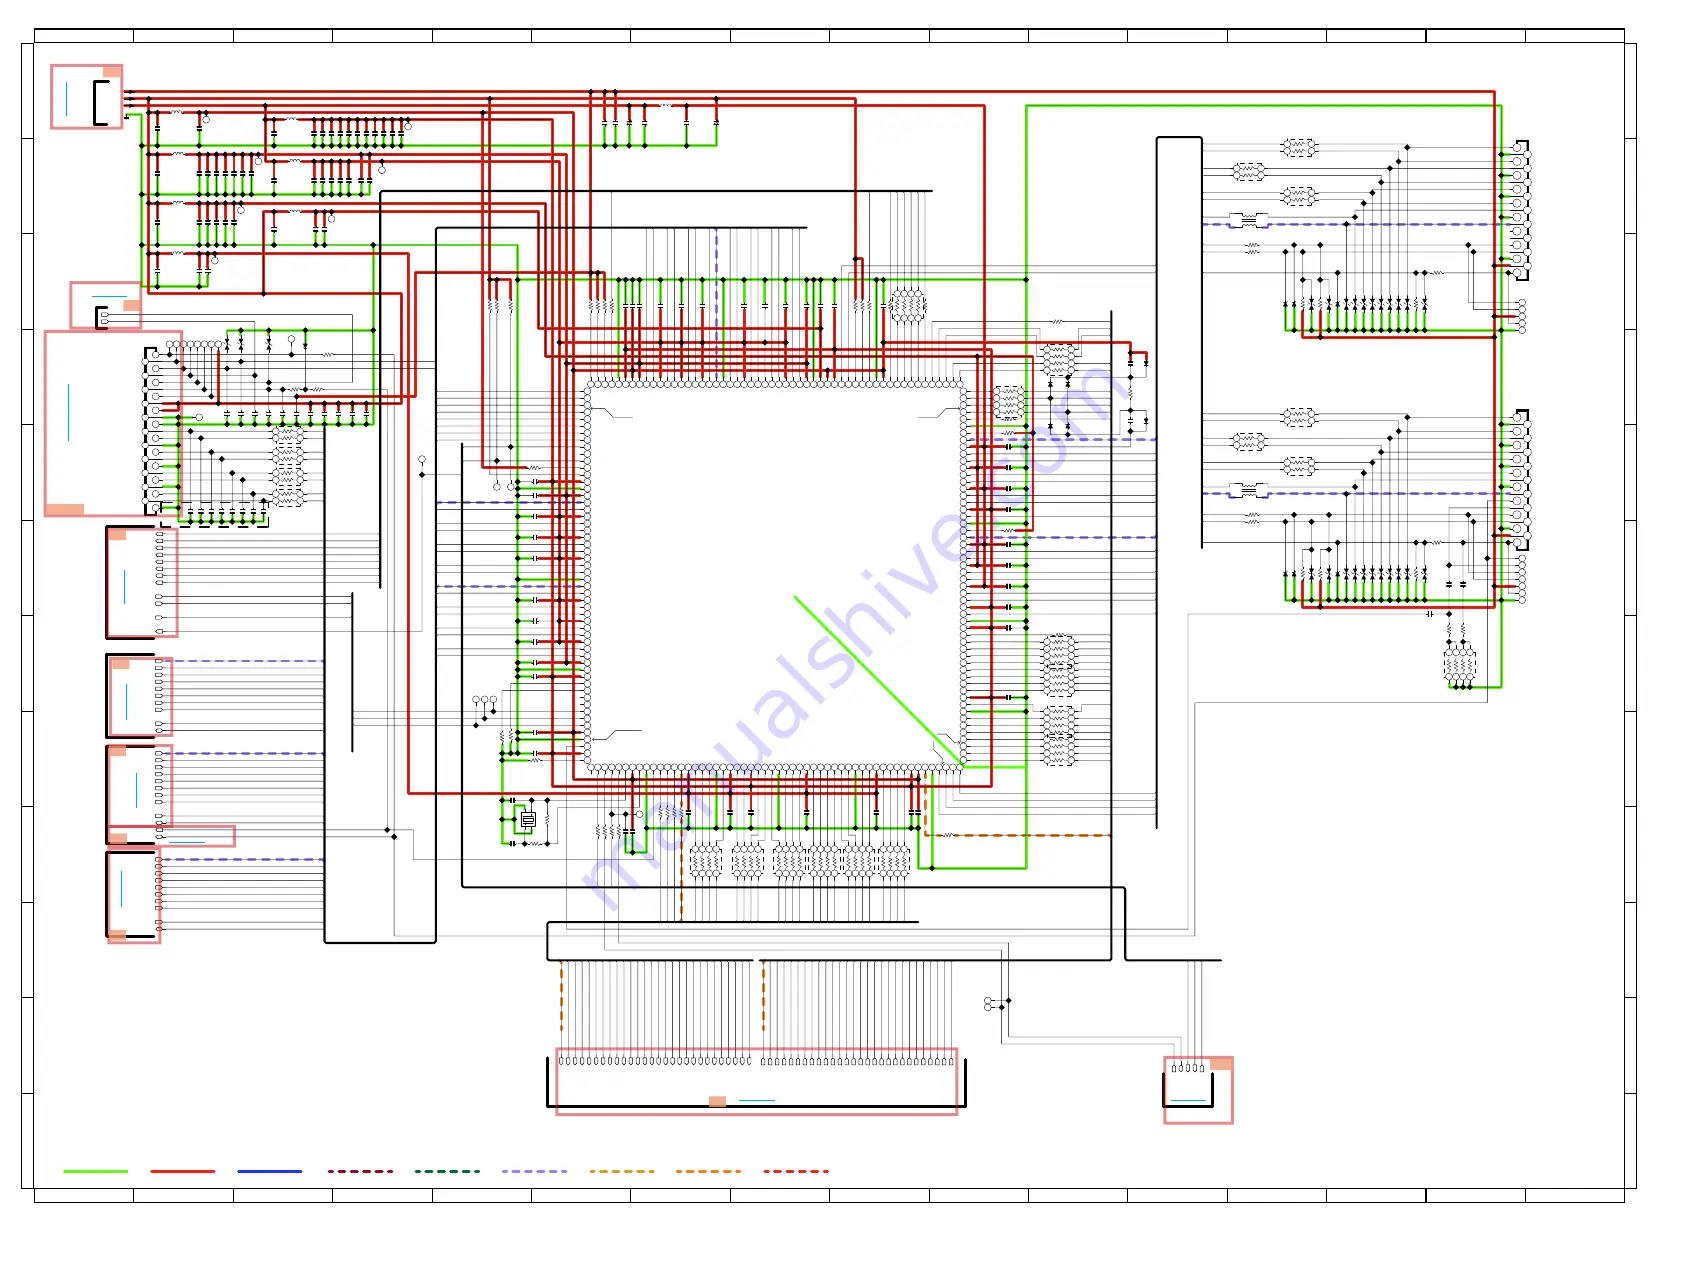Image resolution: width=1701 pixels, height=1263 pixels.
Task: Select the dashed dark-green legend line
Action: coord(447,1171)
